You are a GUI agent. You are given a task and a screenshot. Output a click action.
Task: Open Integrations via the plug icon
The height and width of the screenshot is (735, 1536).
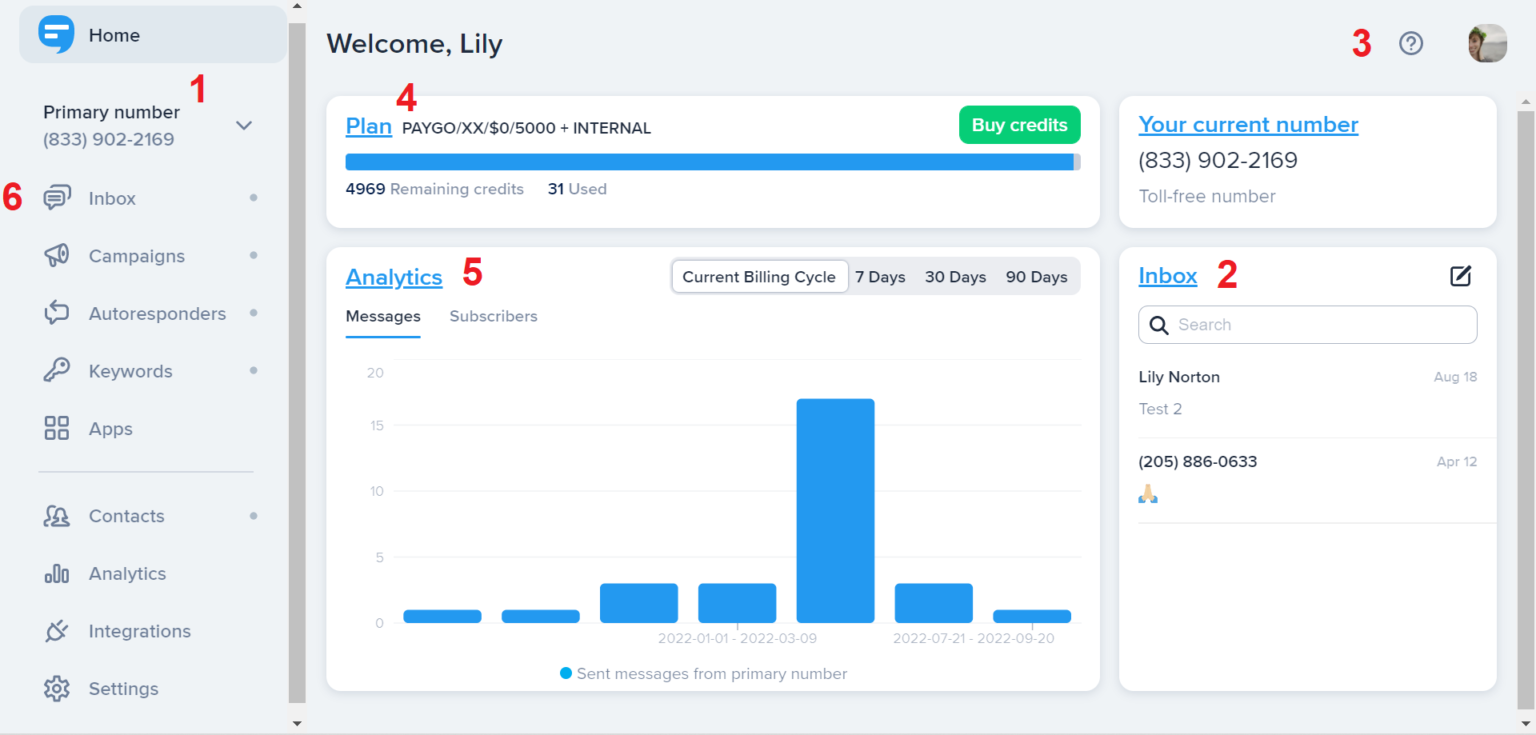pos(57,631)
